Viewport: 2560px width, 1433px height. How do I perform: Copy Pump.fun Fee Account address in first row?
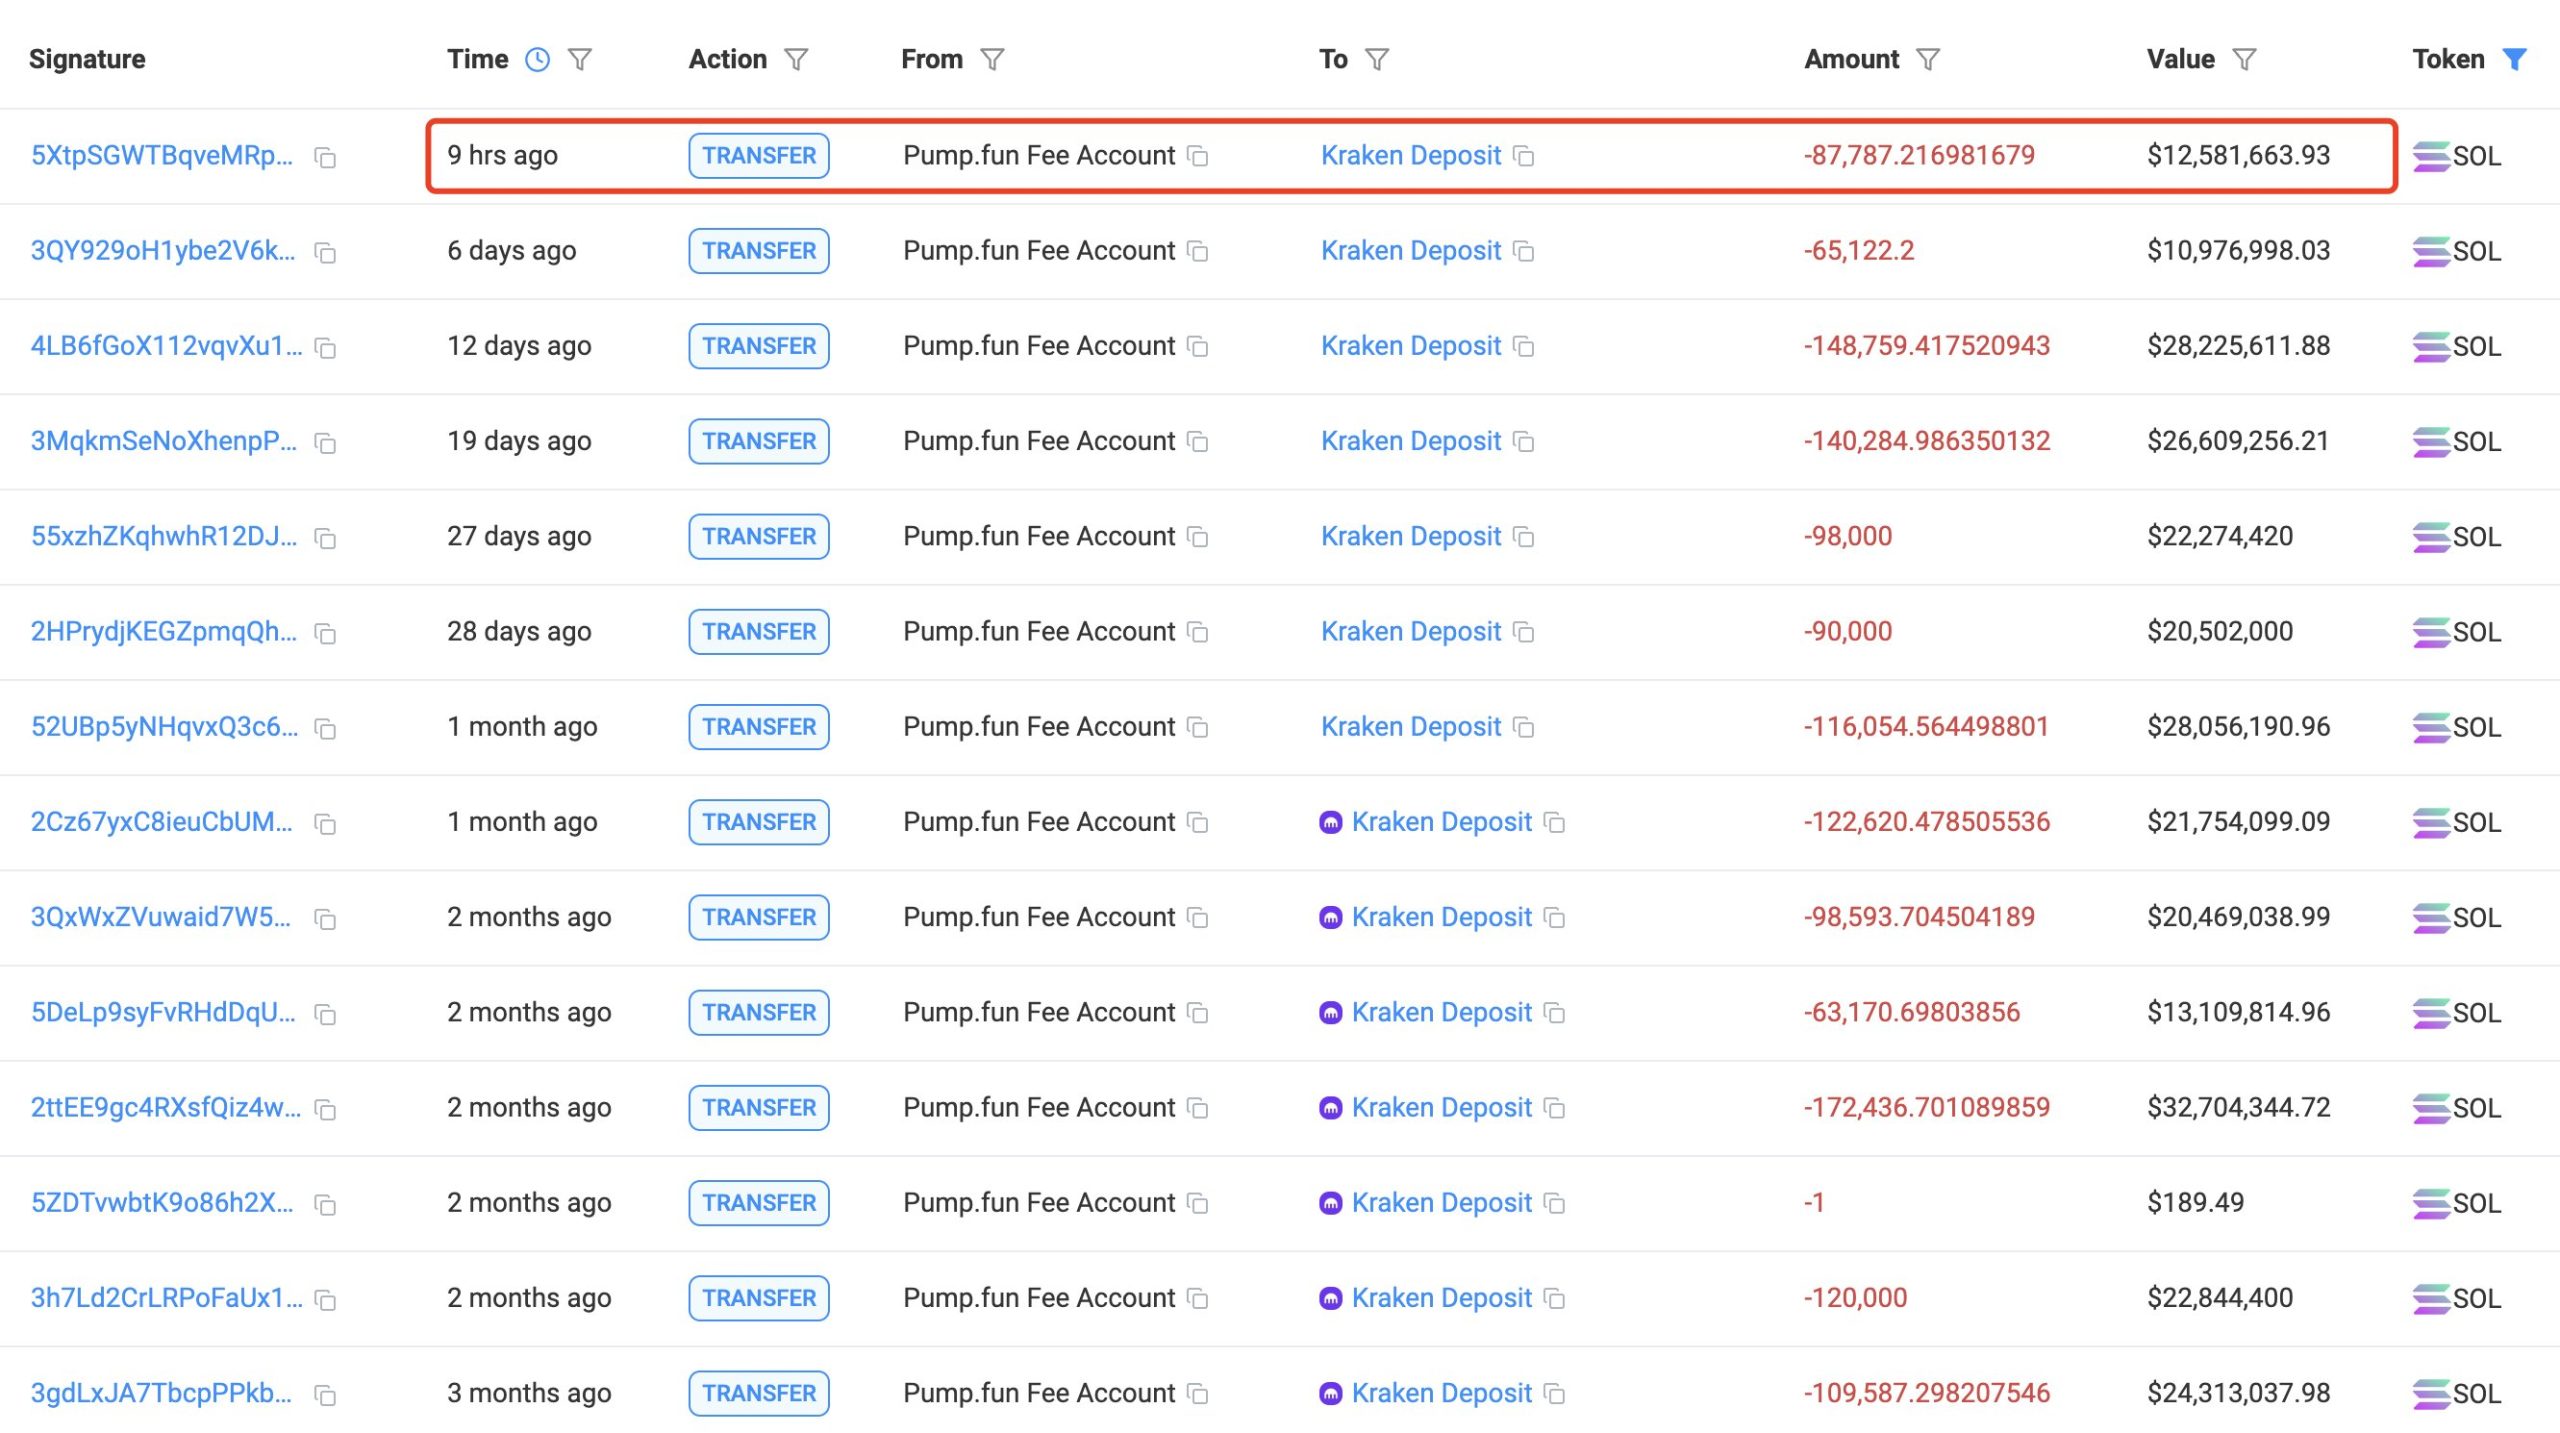[x=1198, y=157]
